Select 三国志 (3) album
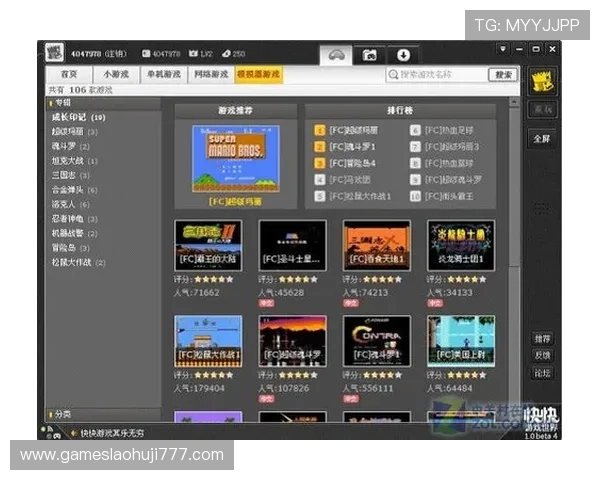This screenshot has height=480, width=600. click(x=71, y=176)
